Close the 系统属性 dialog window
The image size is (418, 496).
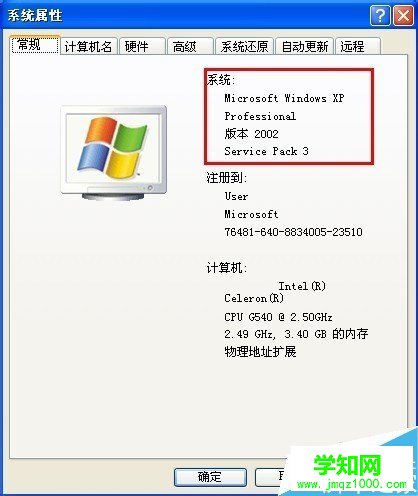pos(403,15)
